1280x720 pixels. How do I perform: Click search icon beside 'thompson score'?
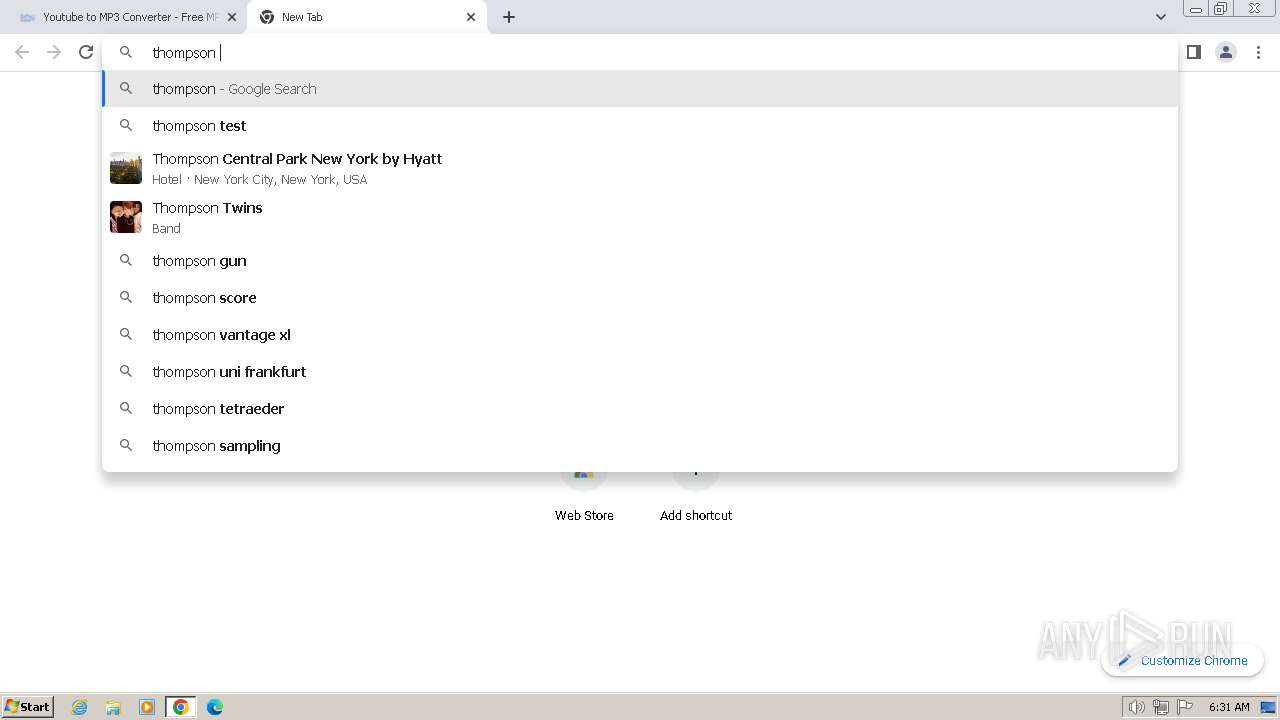click(126, 298)
